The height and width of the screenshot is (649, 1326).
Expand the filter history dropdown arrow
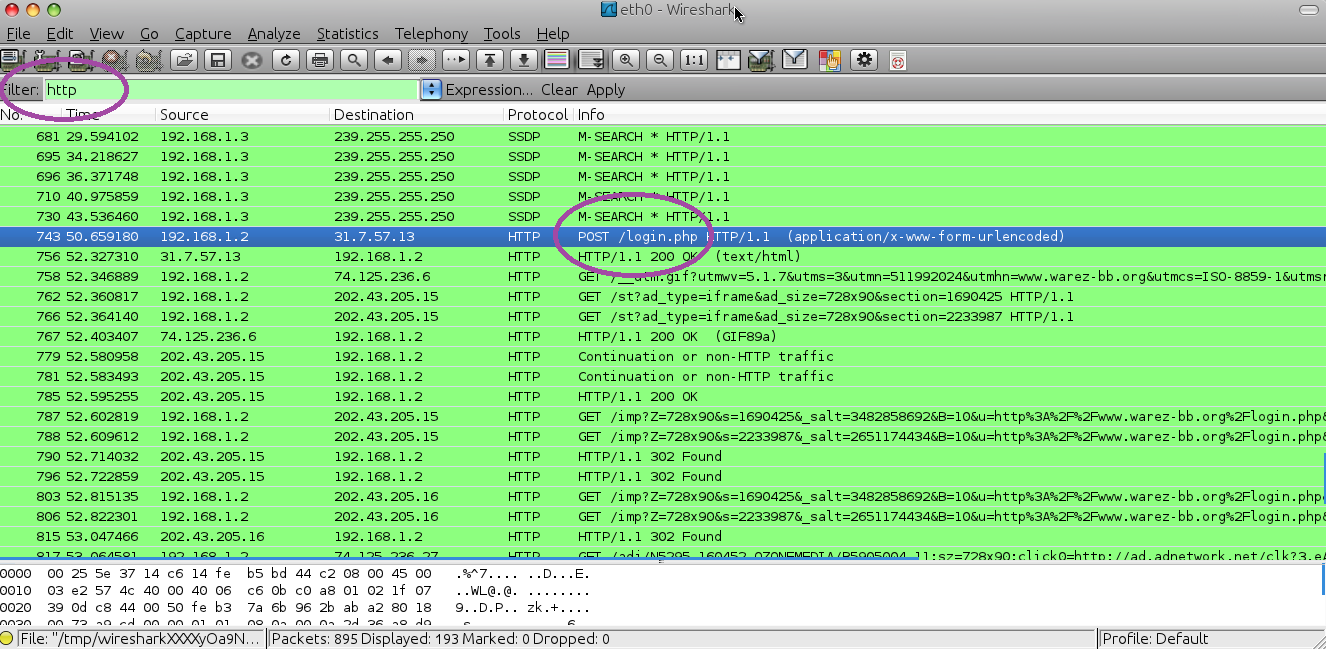[x=431, y=90]
